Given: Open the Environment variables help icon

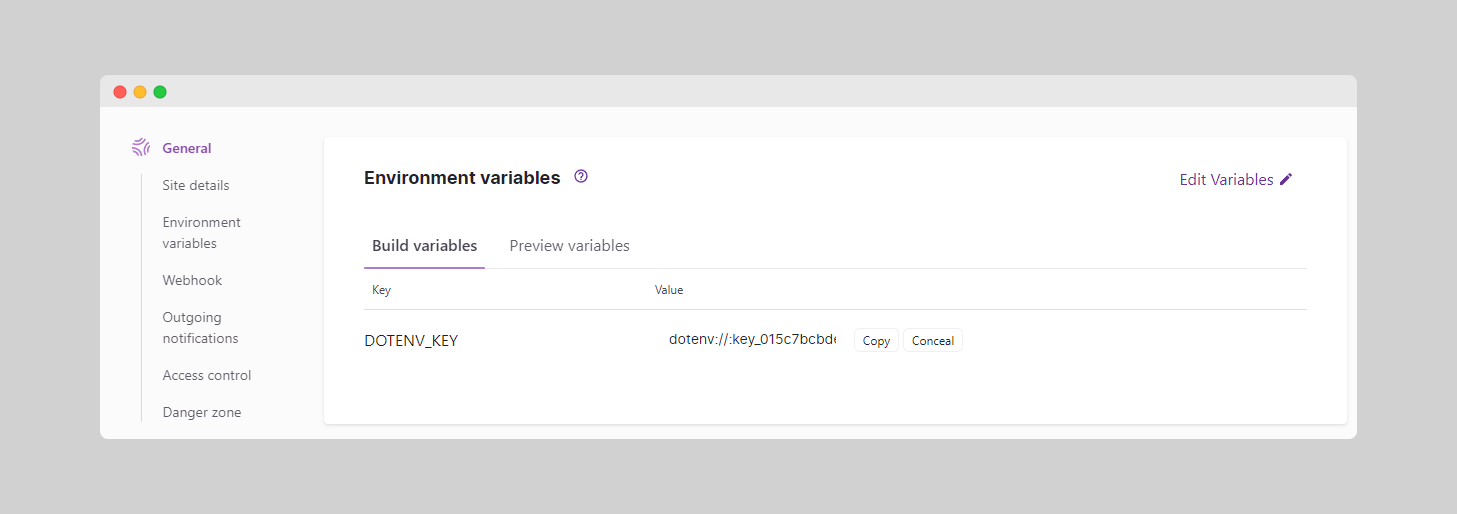Looking at the screenshot, I should 581,176.
